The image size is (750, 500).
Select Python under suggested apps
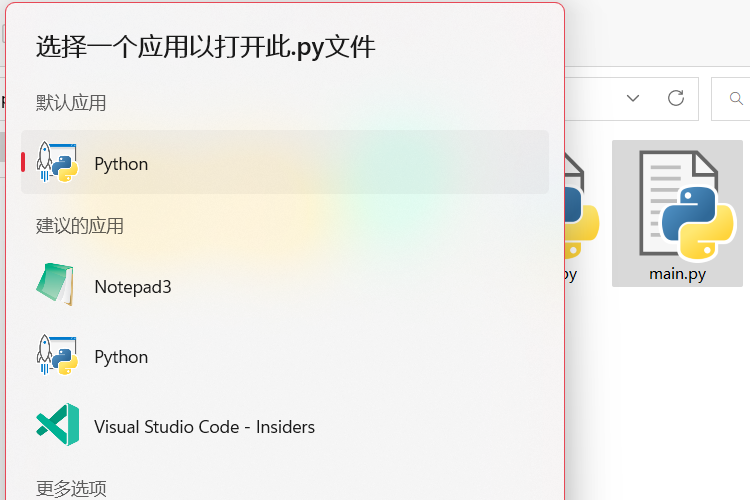[x=285, y=356]
